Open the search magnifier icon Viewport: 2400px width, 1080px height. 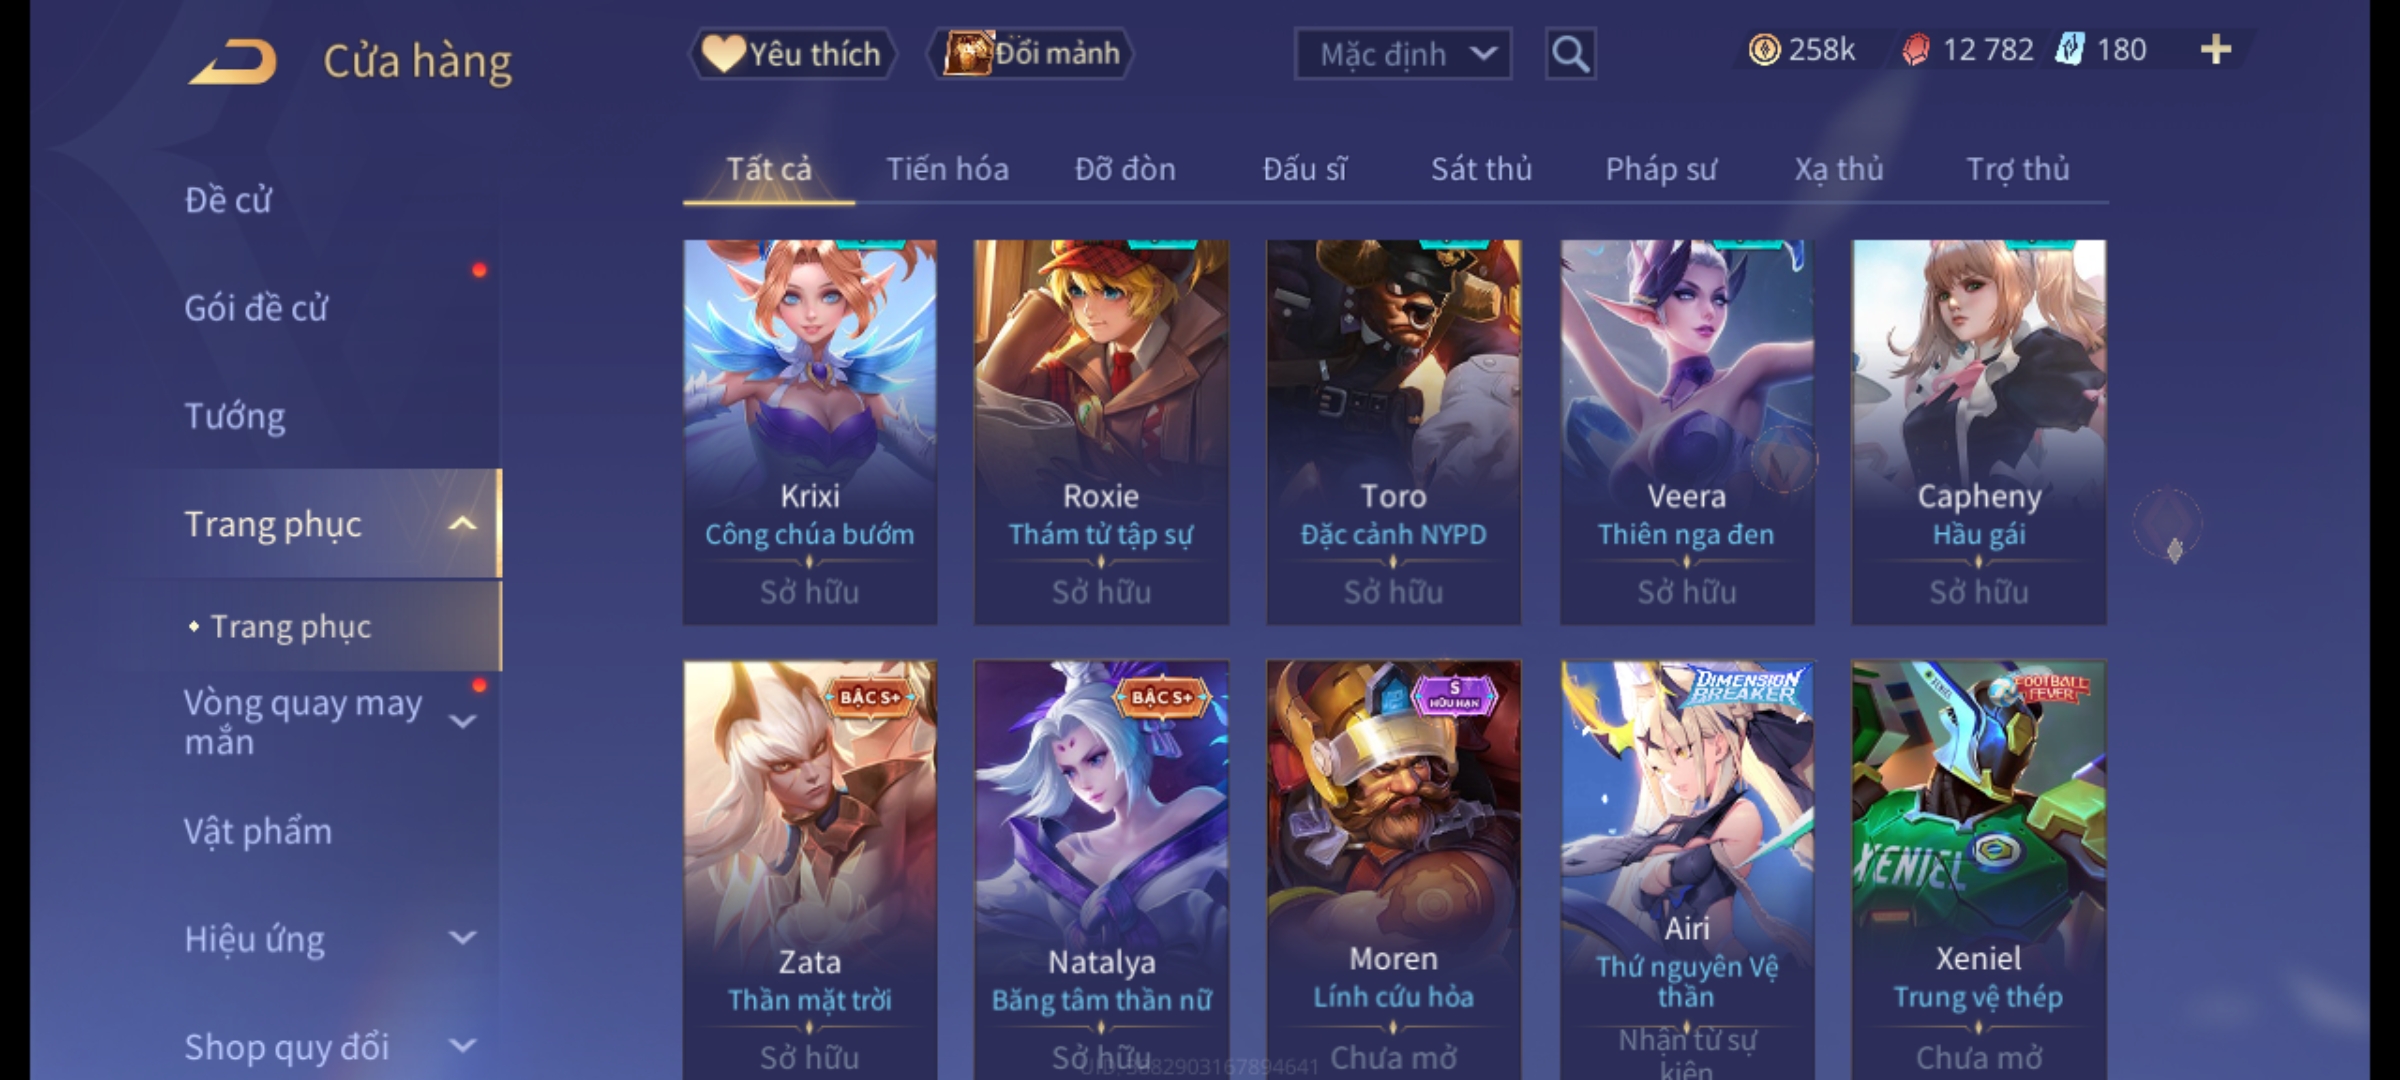[x=1570, y=54]
